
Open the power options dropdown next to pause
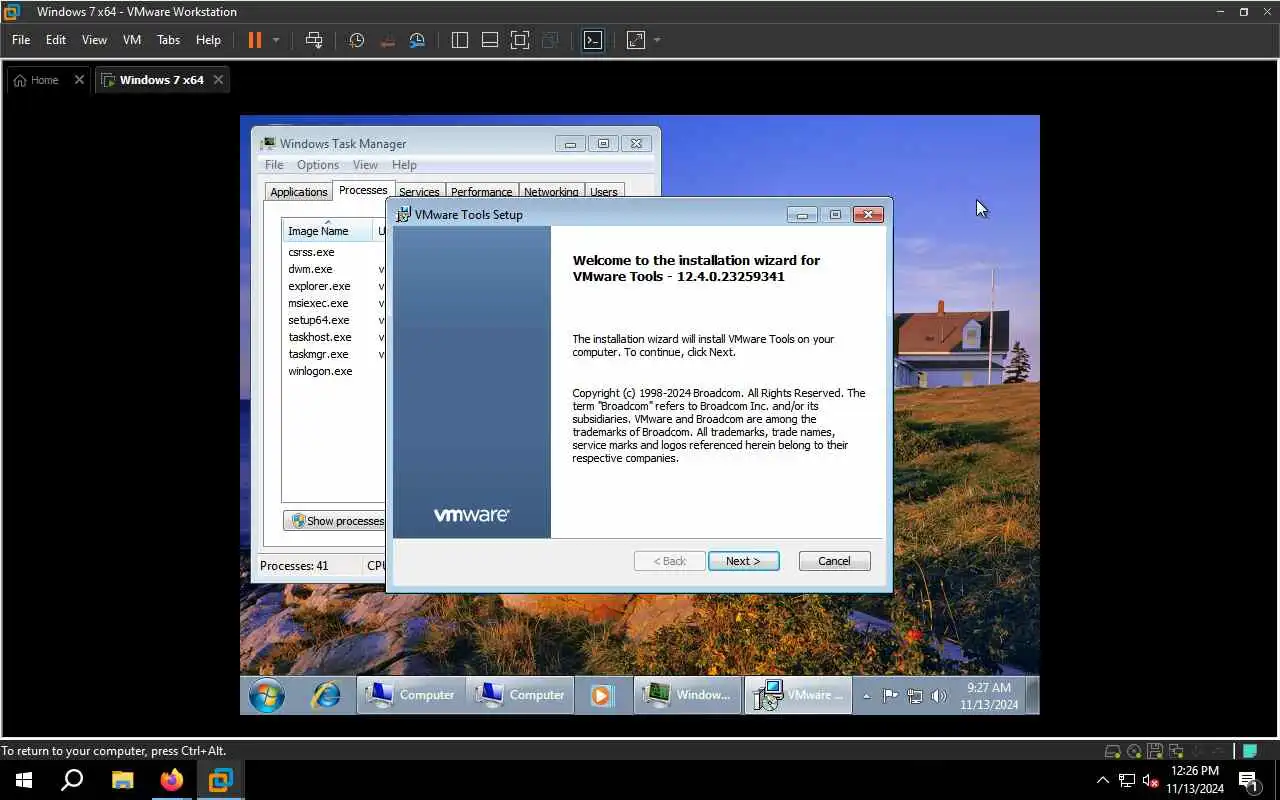(x=276, y=40)
